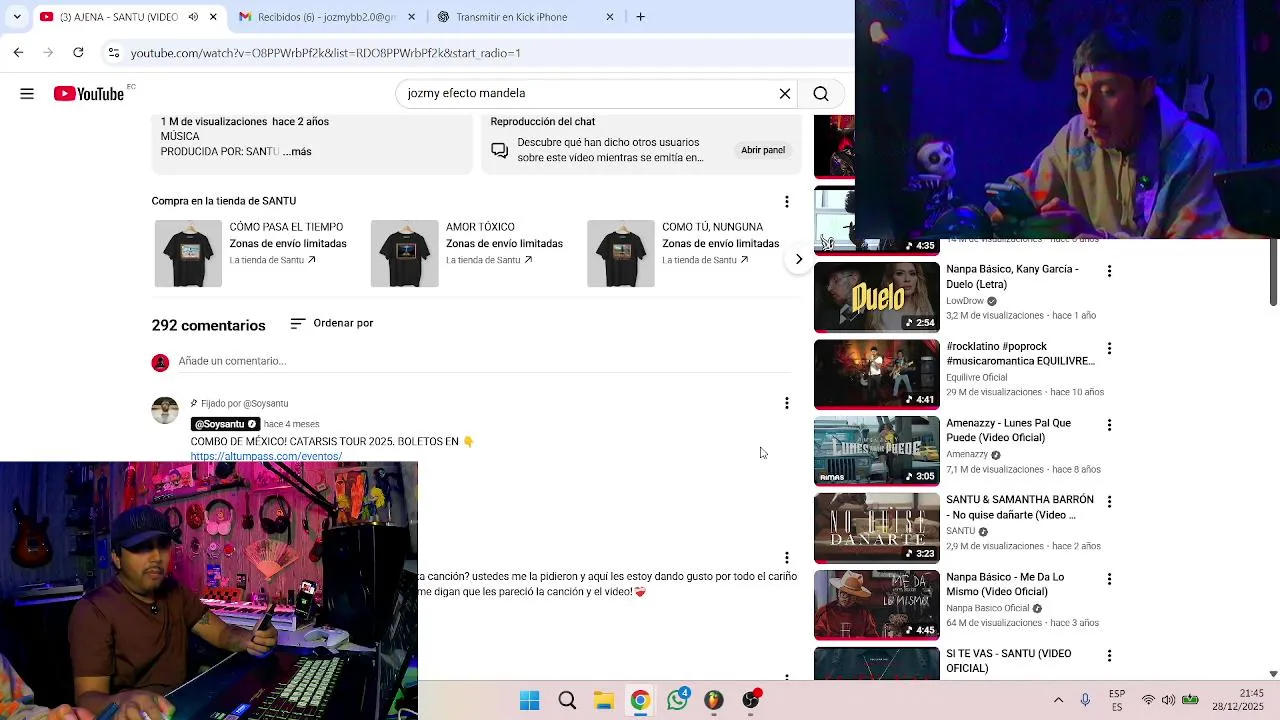This screenshot has width=1280, height=720.
Task: Click the browser address bar URL
Action: click(x=326, y=53)
